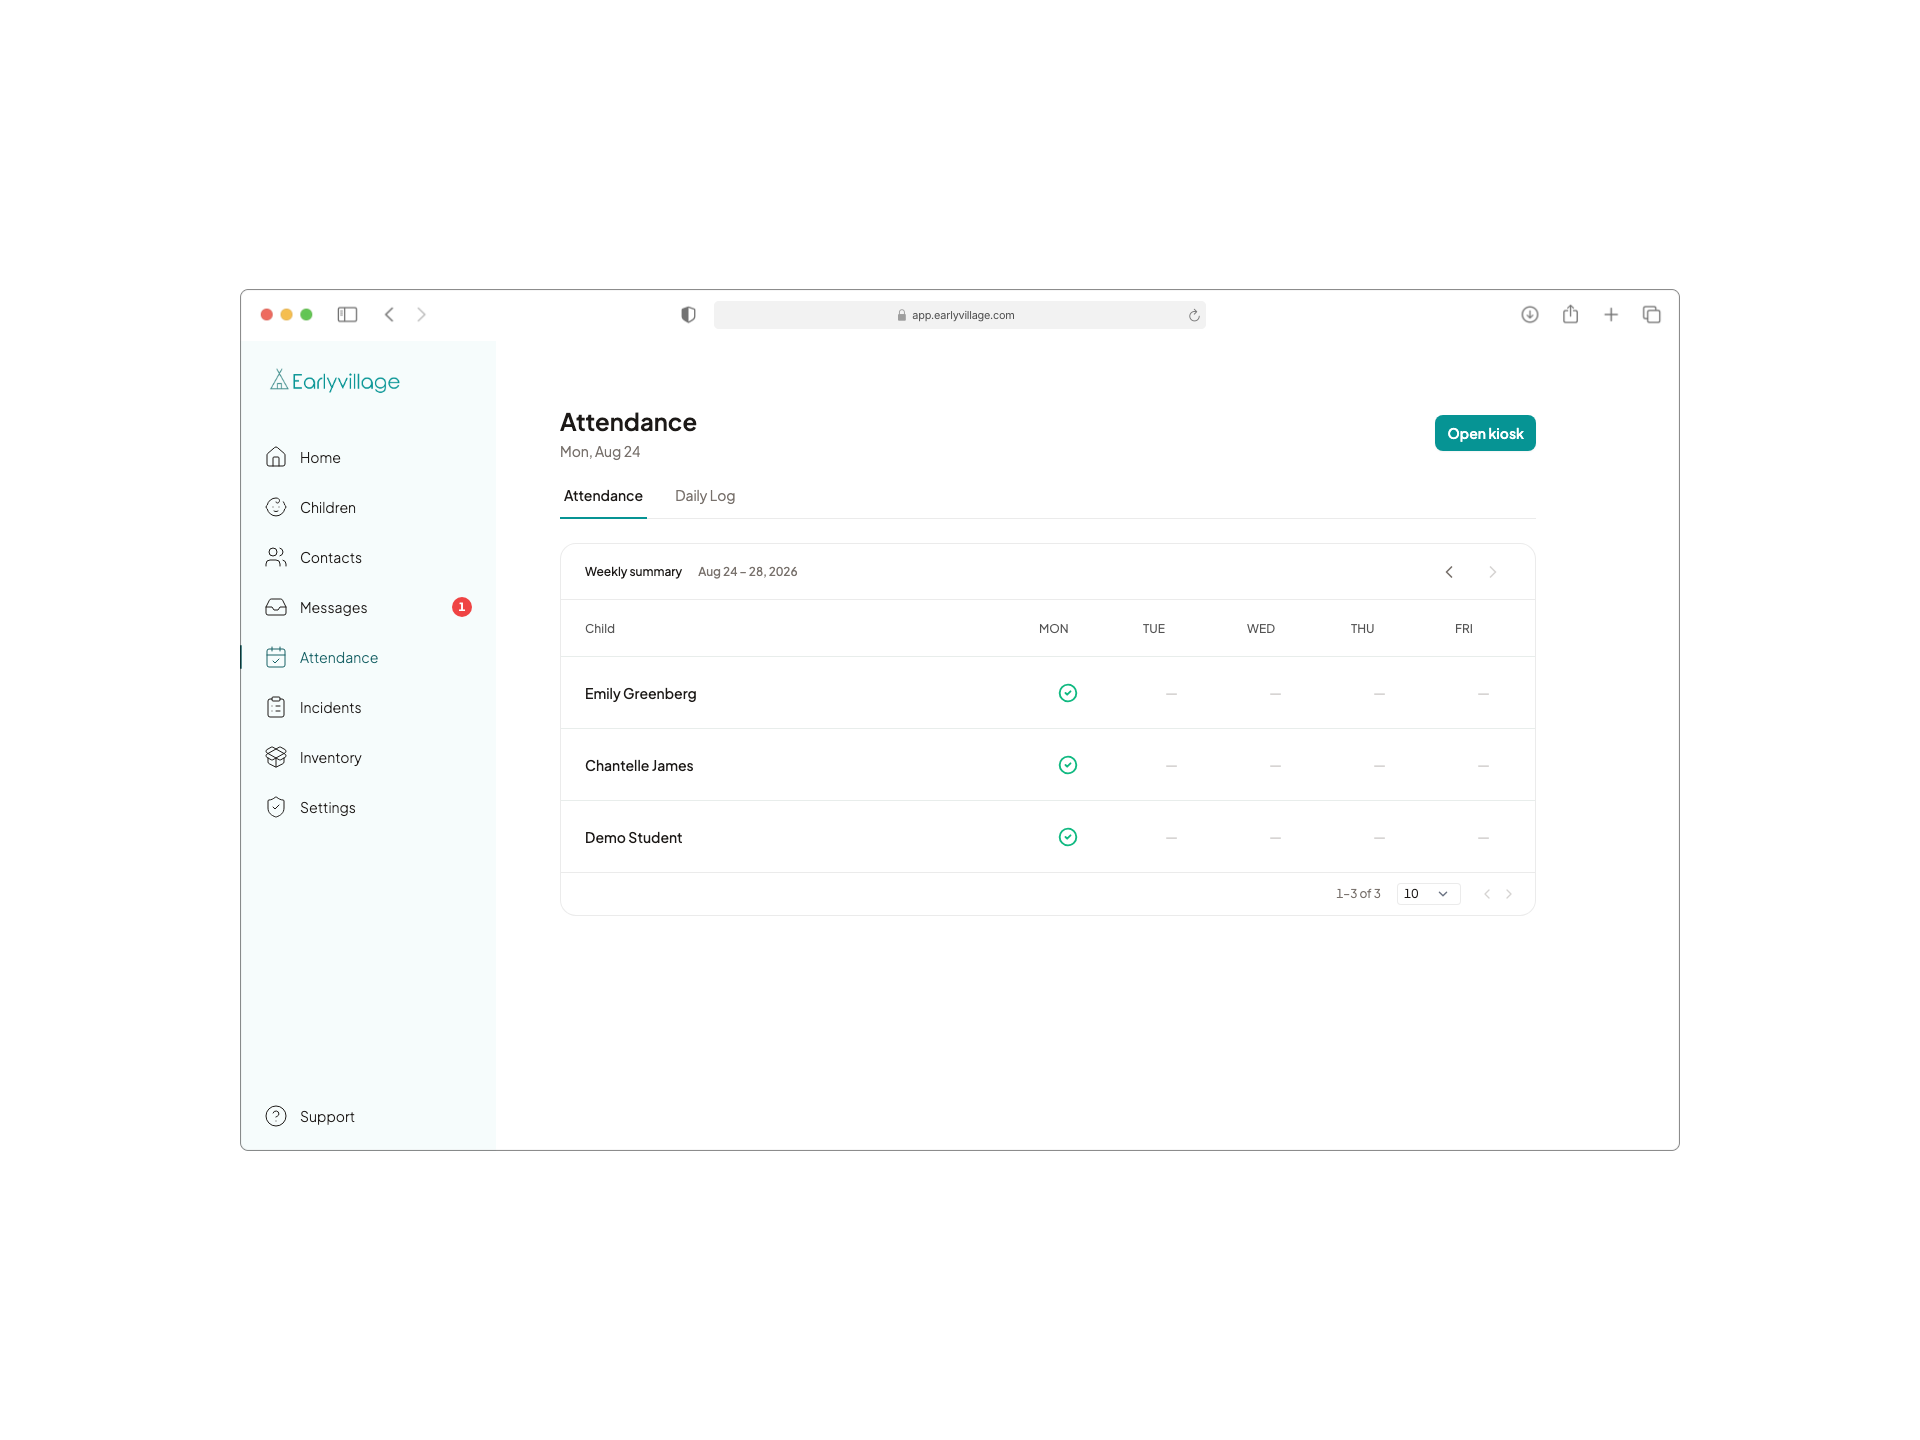Open the Home sidebar item
Screen dimensions: 1920x1440
368,457
